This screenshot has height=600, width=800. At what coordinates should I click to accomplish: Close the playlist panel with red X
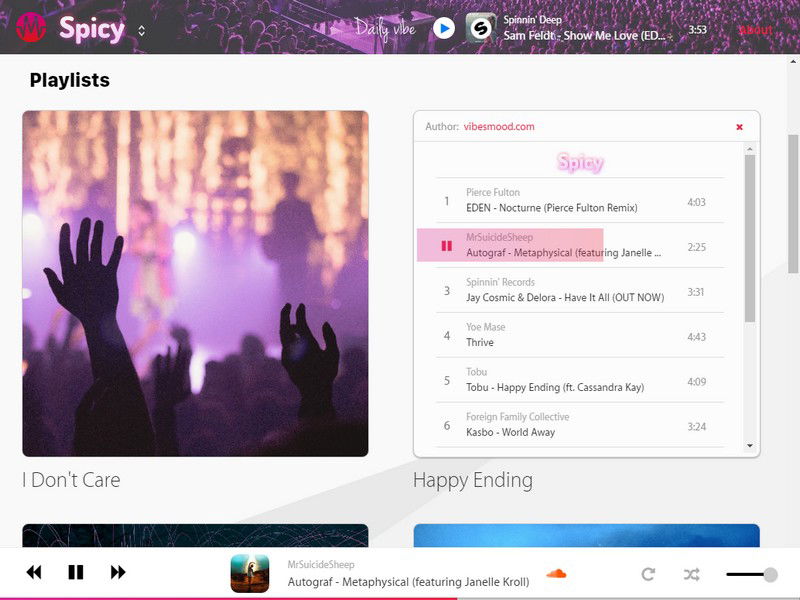pyautogui.click(x=739, y=127)
